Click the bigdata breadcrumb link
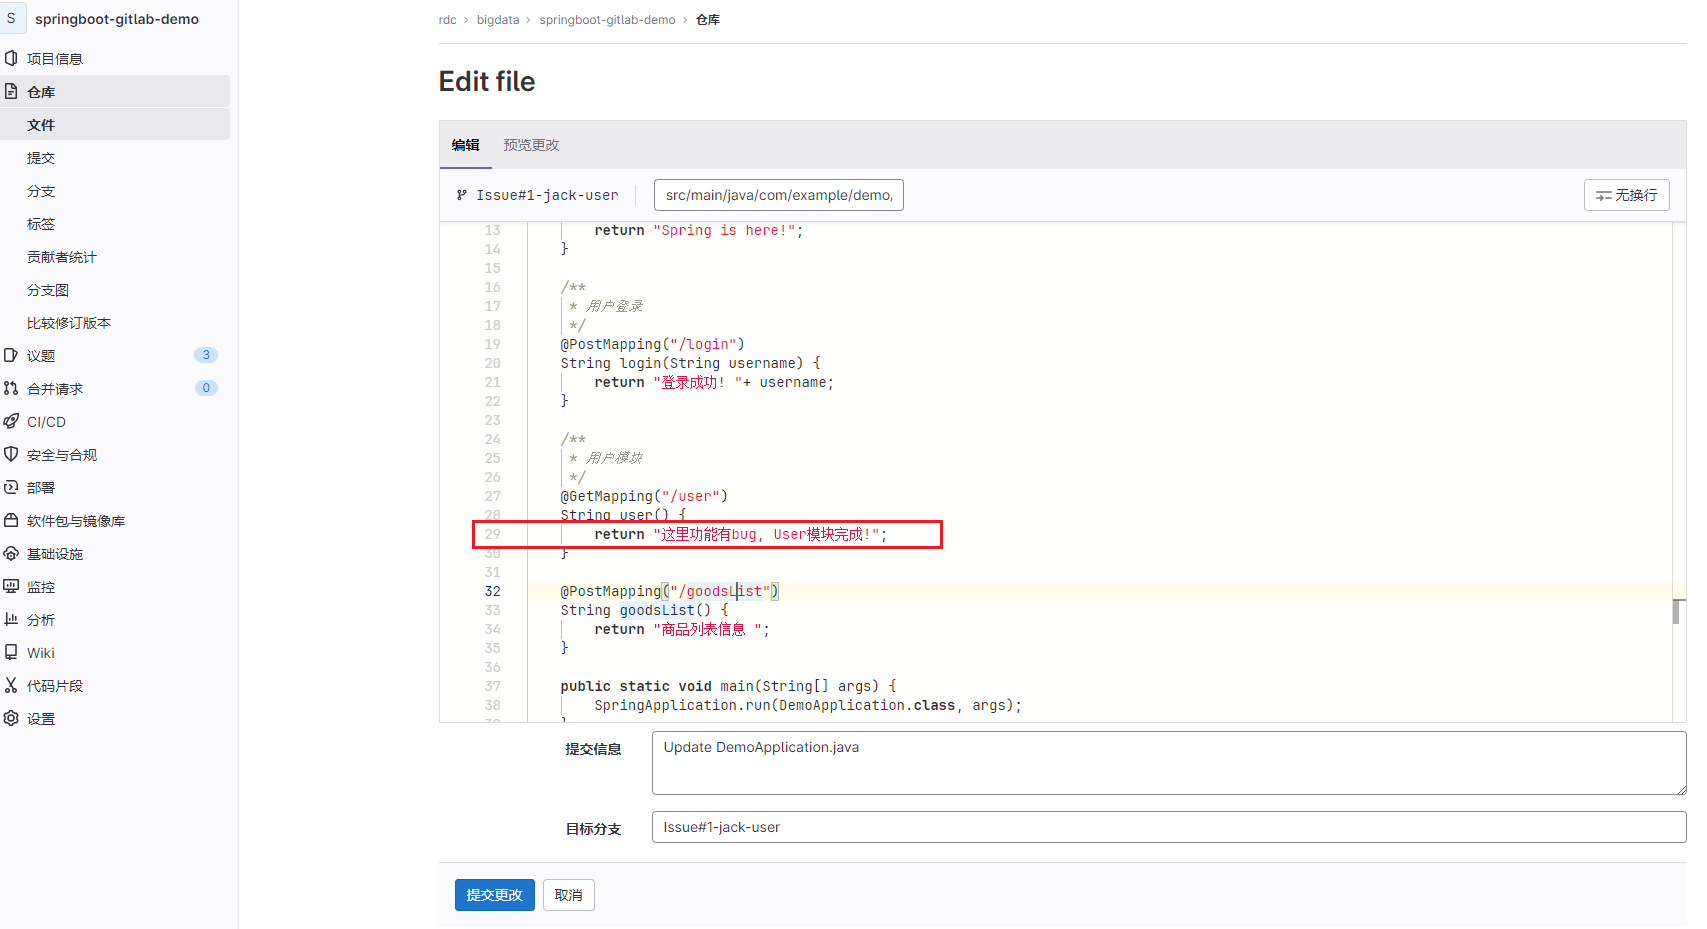1707x929 pixels. [x=498, y=20]
